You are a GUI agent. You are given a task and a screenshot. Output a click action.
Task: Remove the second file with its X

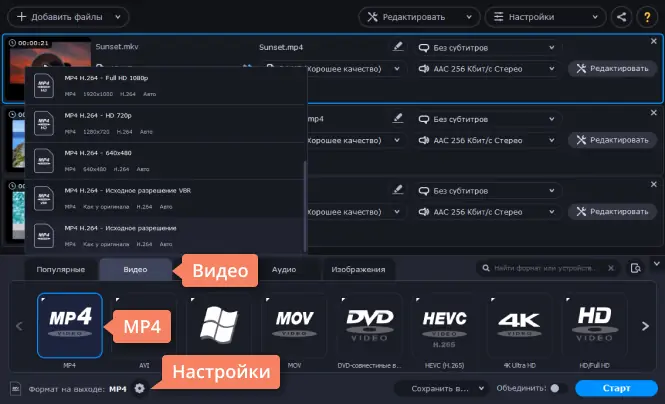654,113
